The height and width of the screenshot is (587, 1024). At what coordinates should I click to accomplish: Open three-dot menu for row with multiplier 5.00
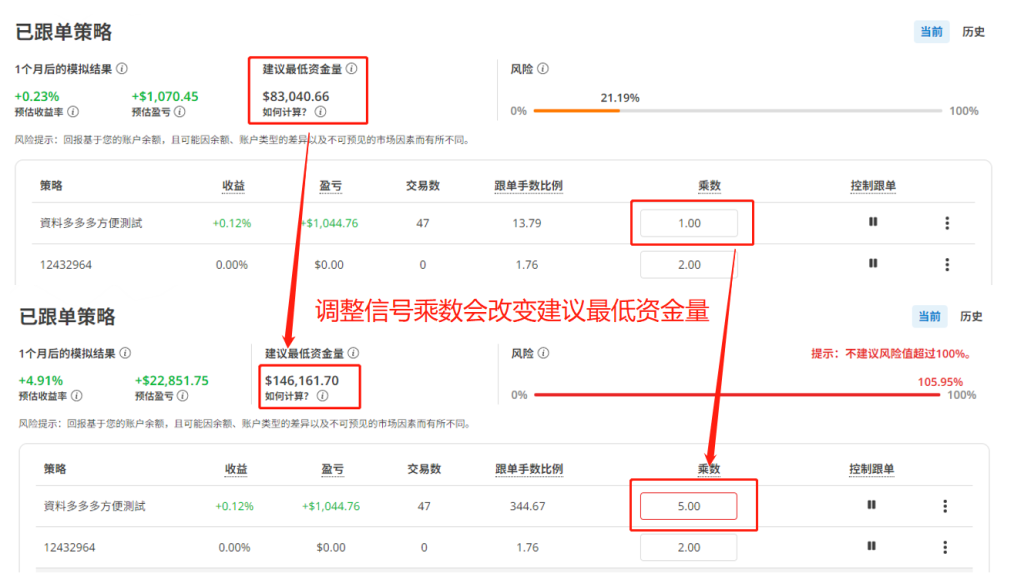tap(945, 506)
